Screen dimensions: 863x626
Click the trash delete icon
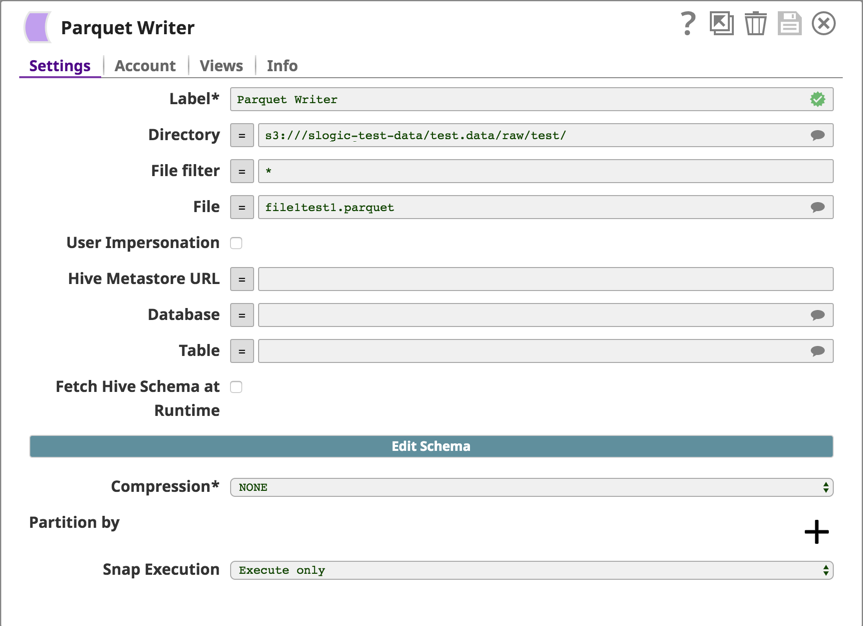tap(755, 24)
